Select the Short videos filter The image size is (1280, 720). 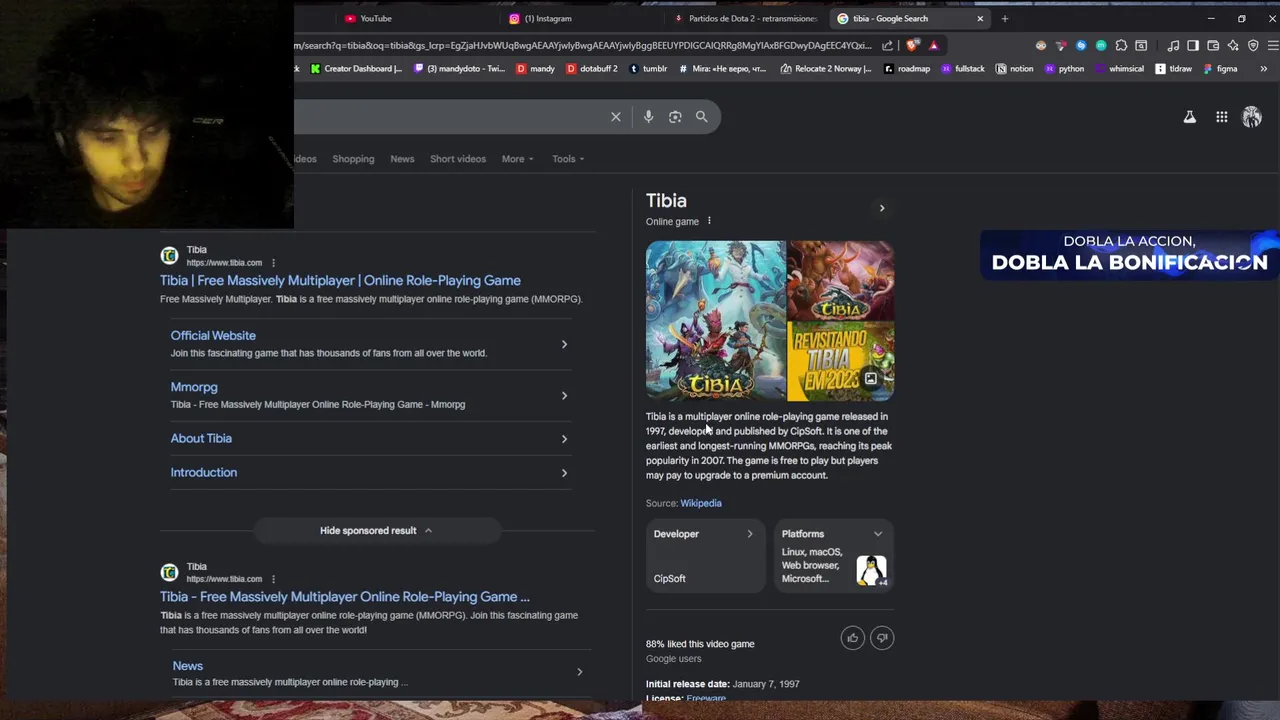pyautogui.click(x=458, y=159)
